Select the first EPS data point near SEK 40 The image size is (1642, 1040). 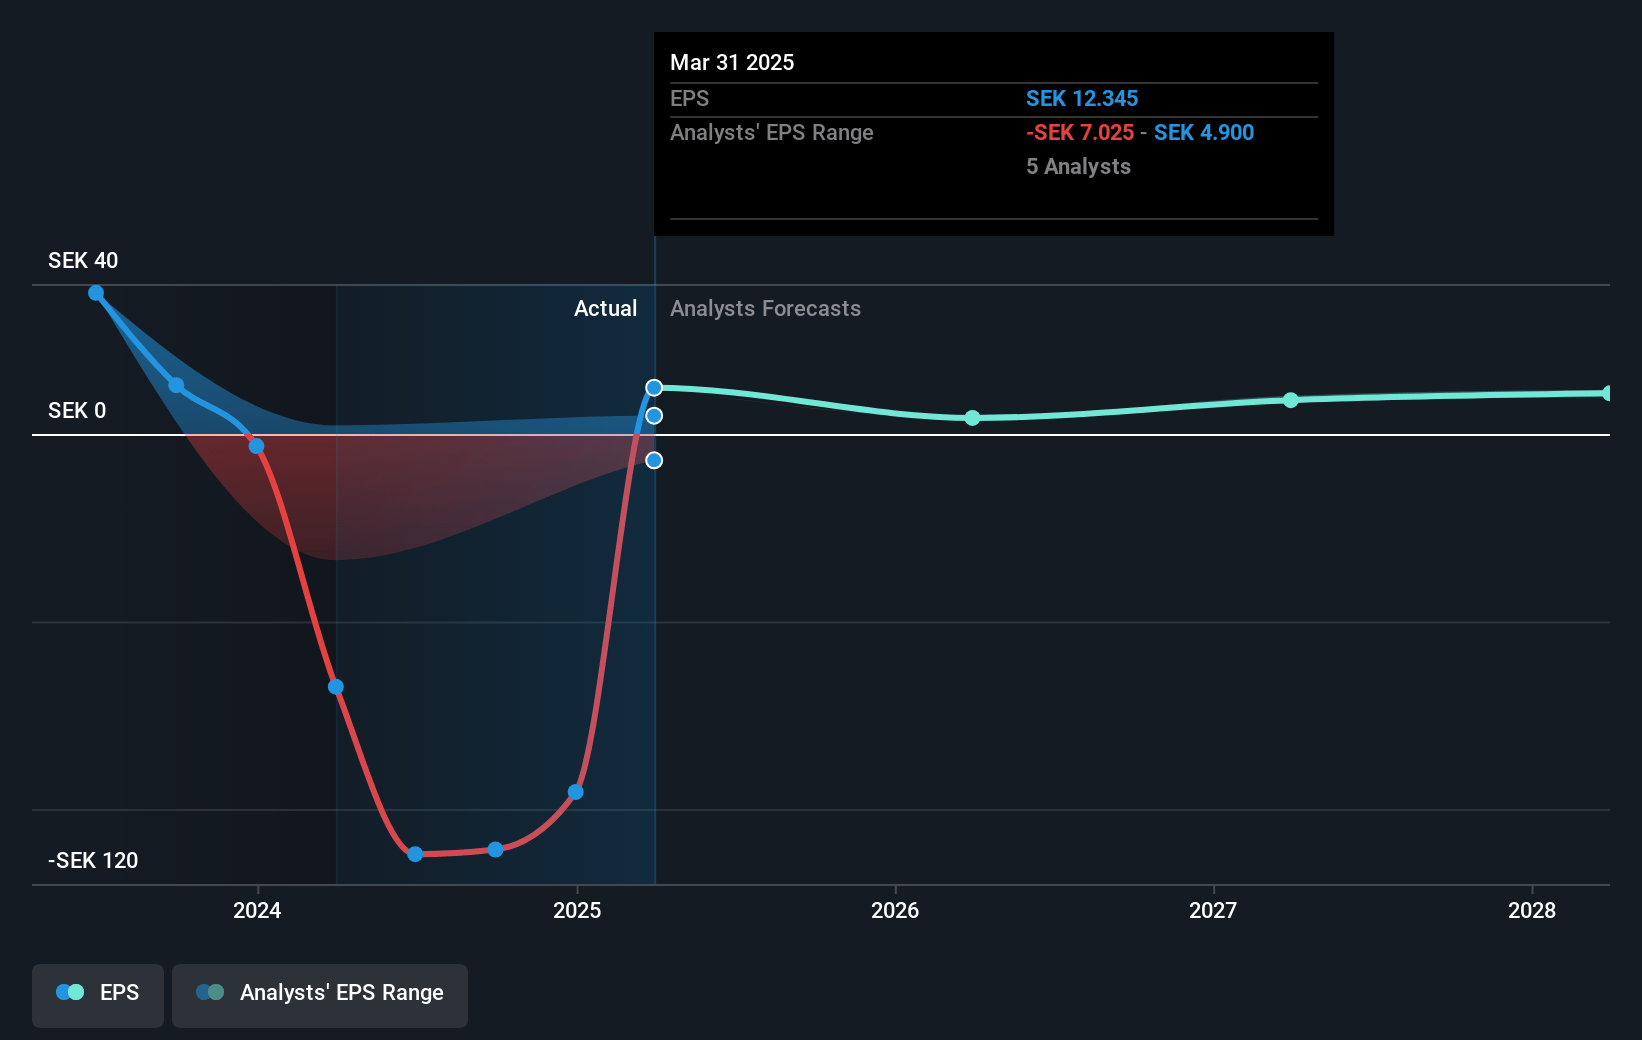[x=96, y=293]
